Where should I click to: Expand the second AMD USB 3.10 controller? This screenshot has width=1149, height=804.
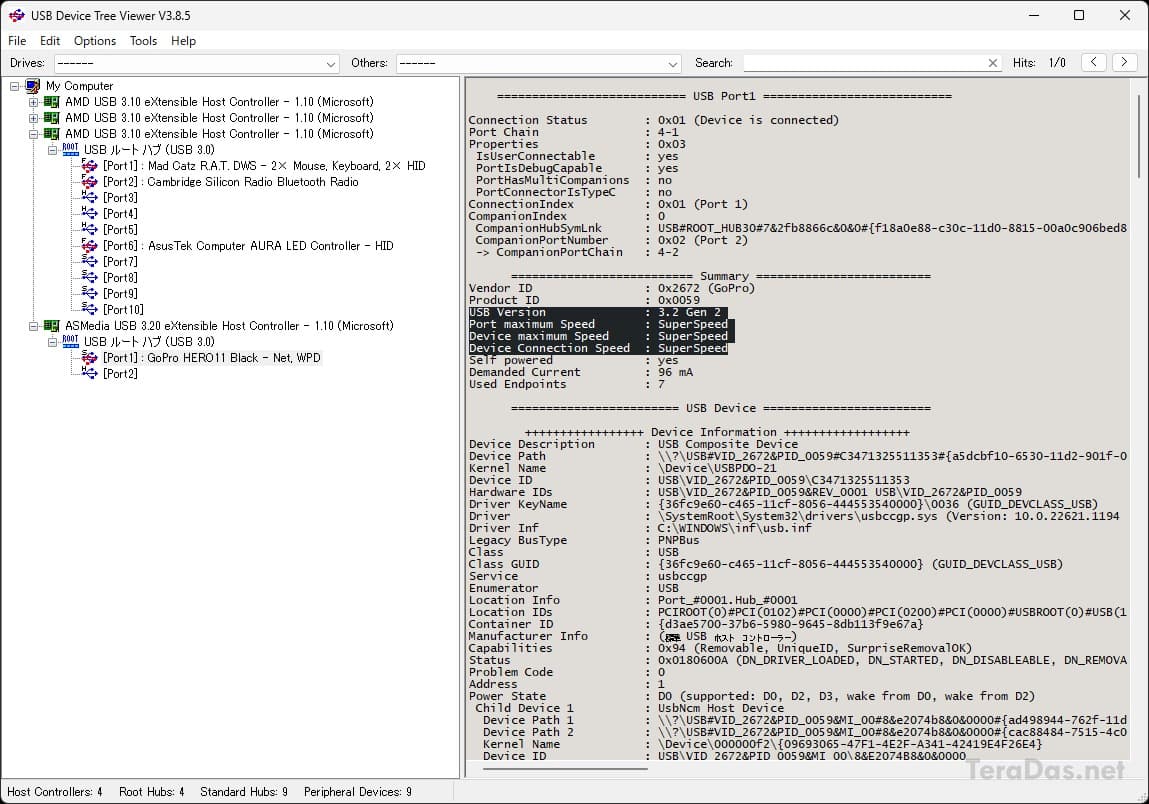click(34, 118)
